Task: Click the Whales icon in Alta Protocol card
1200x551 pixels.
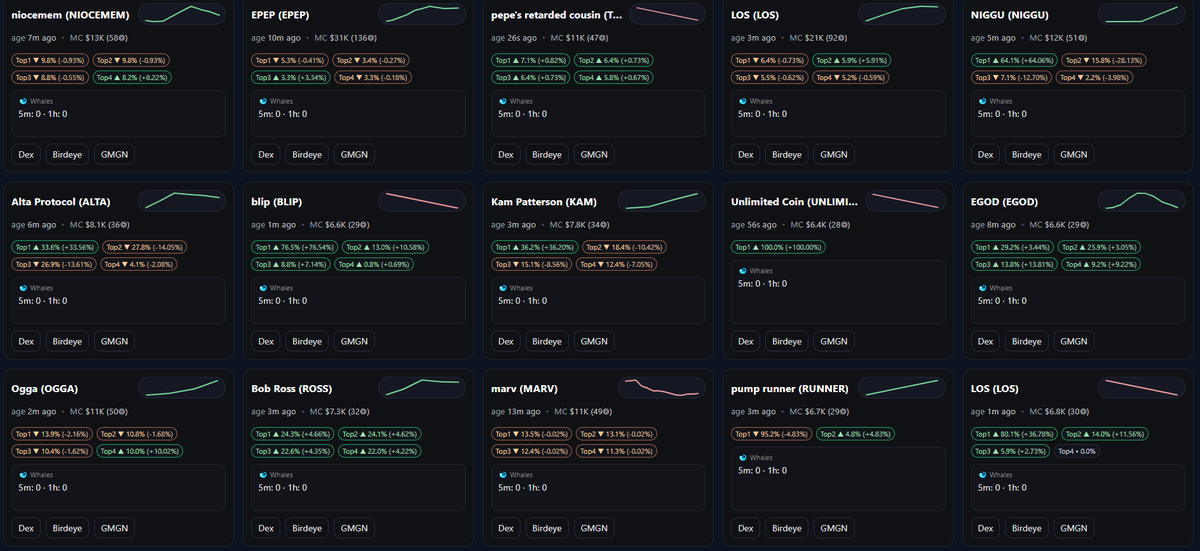Action: pos(23,288)
